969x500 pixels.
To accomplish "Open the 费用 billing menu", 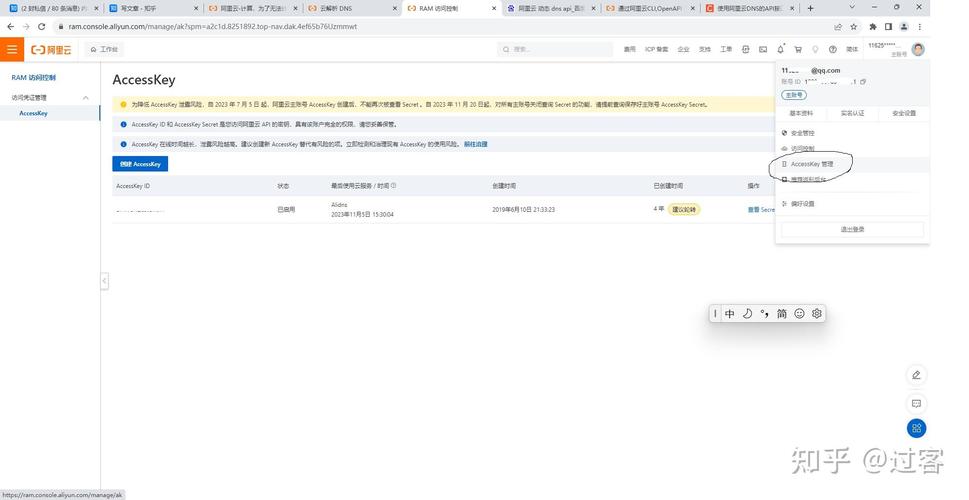I will point(629,49).
